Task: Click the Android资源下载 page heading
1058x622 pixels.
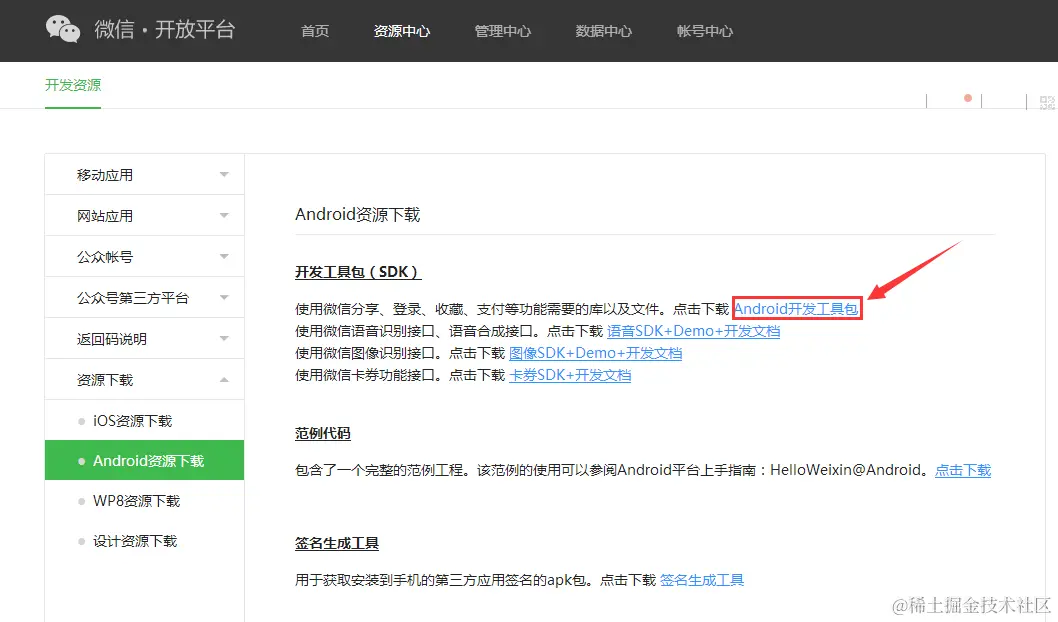Action: (358, 215)
